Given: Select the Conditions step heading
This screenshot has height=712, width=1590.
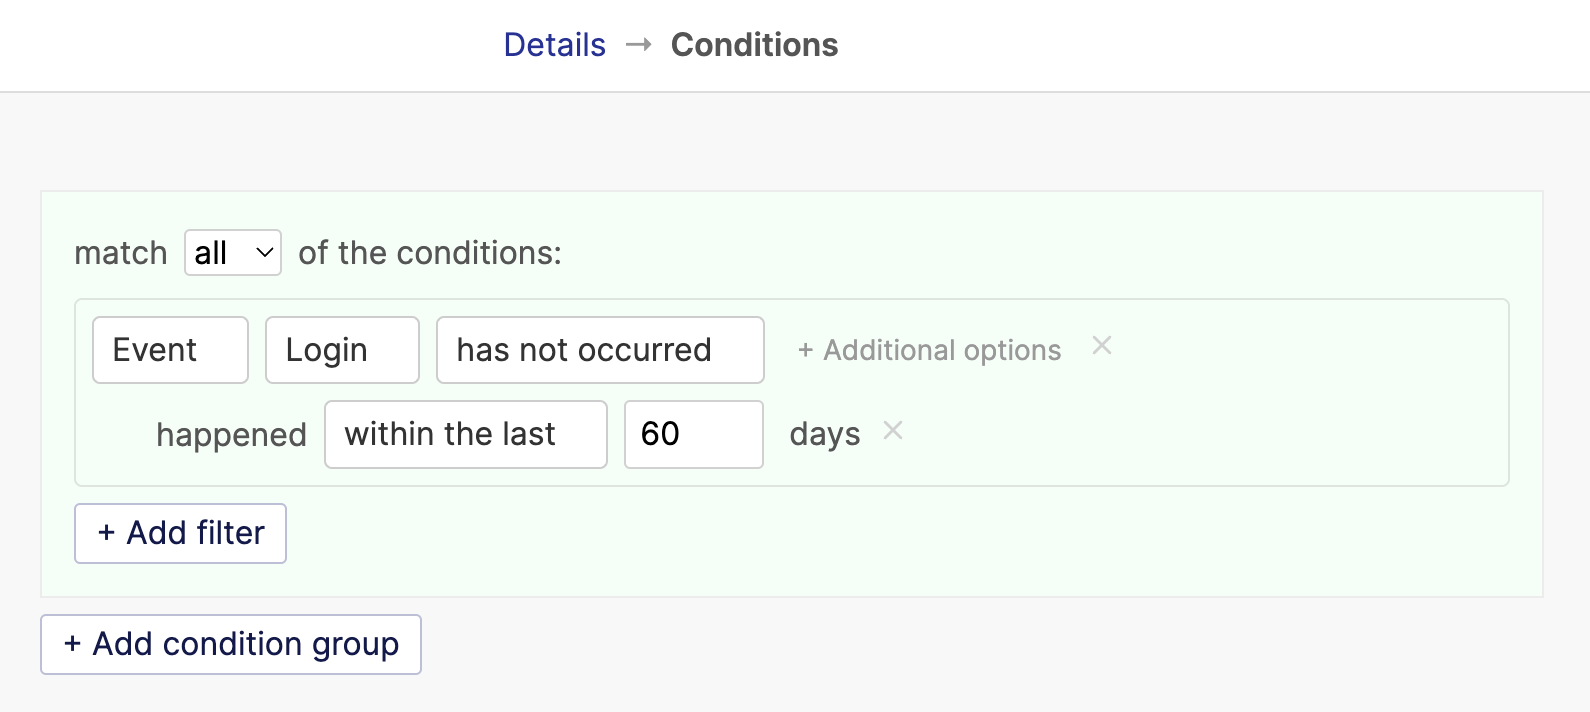Looking at the screenshot, I should pos(754,45).
